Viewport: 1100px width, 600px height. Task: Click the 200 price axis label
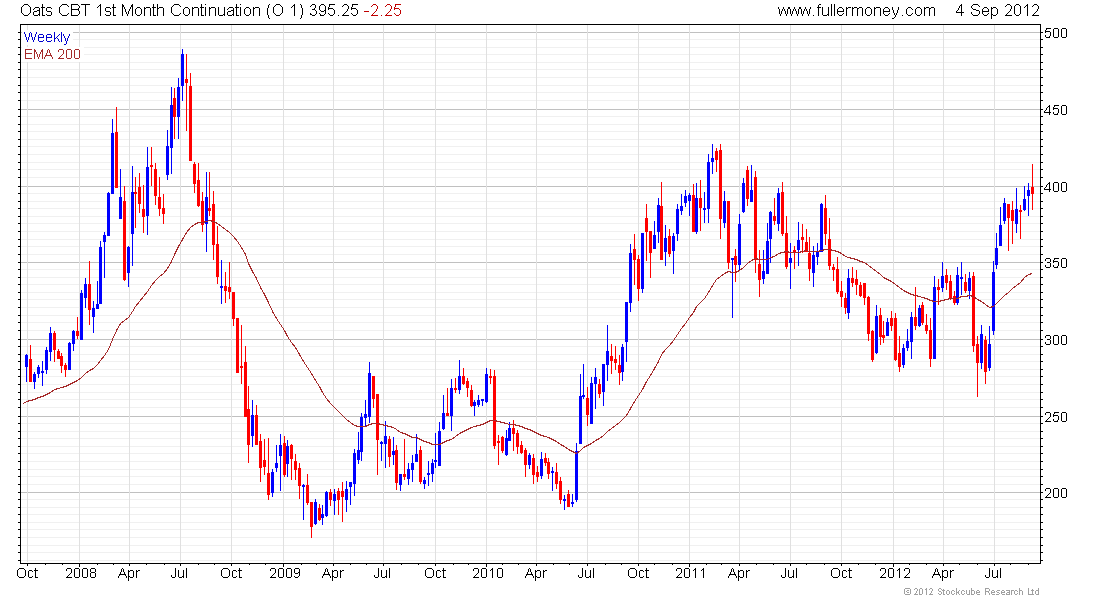click(x=1056, y=493)
